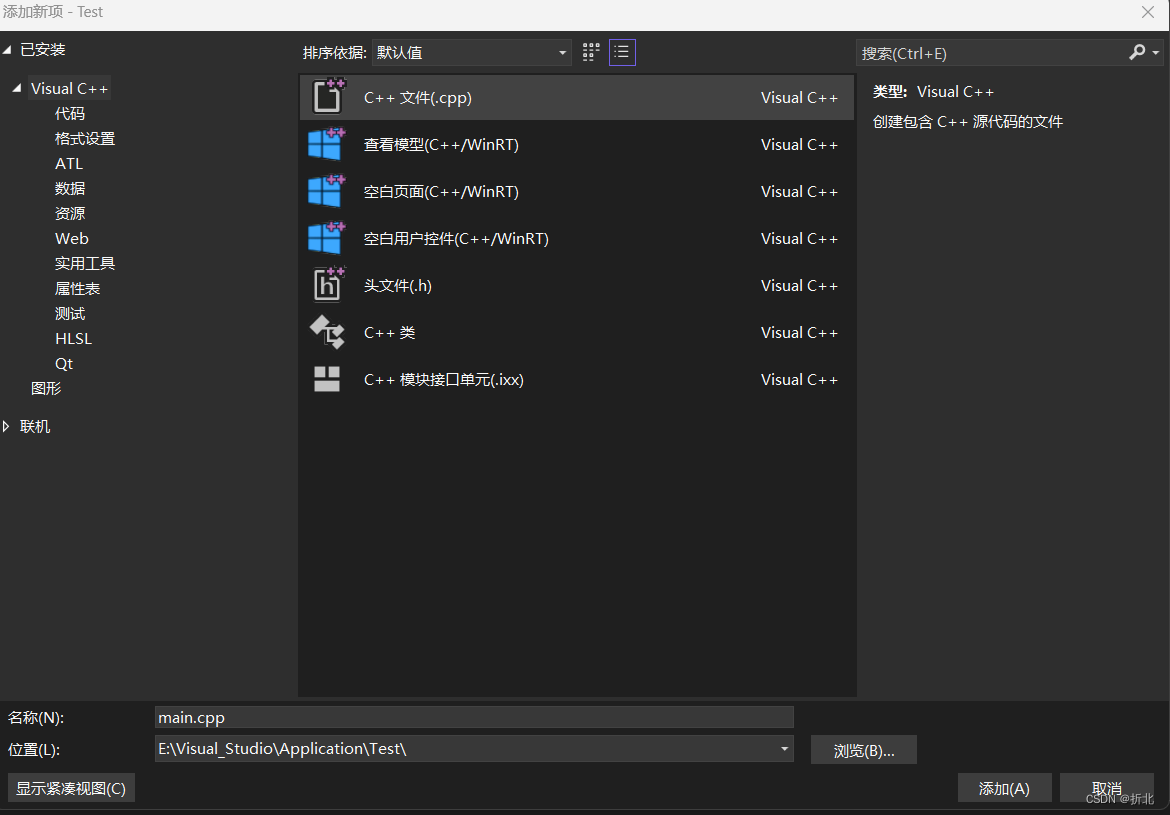Select the 测试 category
1170x815 pixels.
[x=70, y=313]
